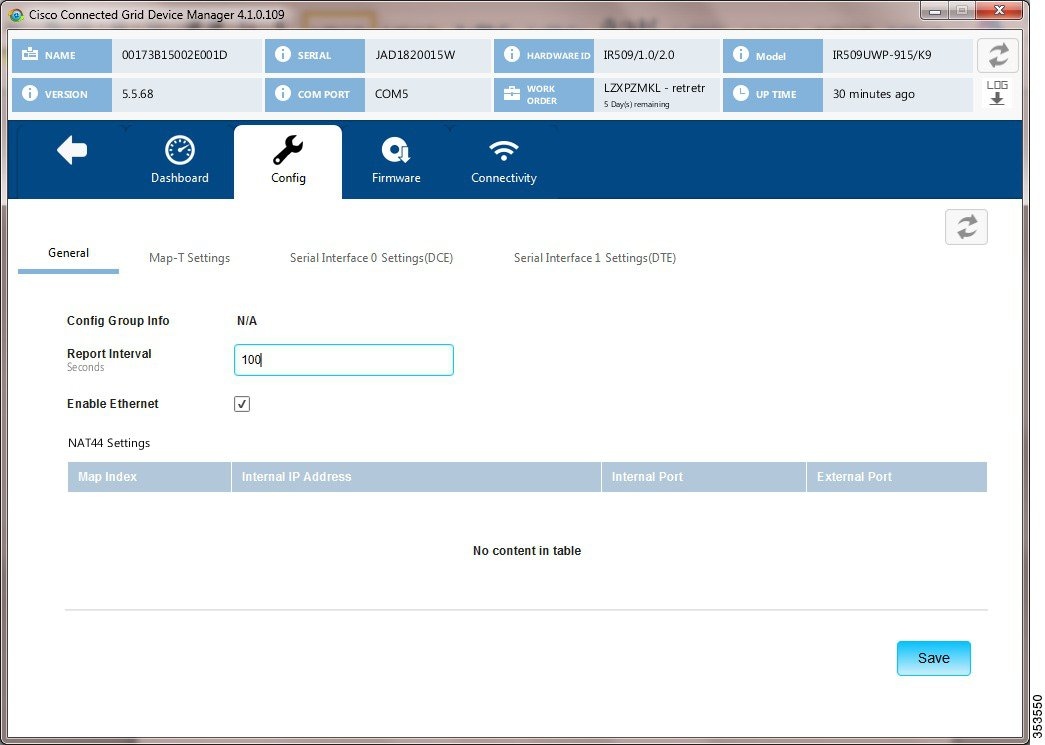1045x745 pixels.
Task: Click the Cisco app icon in title bar
Action: pos(16,15)
